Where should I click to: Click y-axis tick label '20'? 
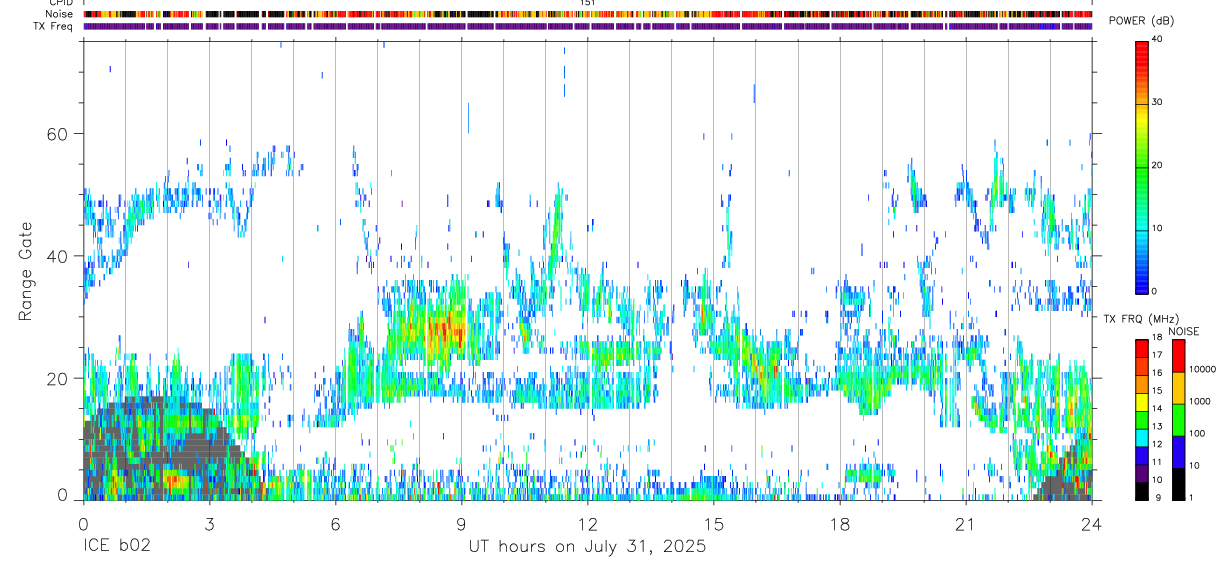[58, 380]
